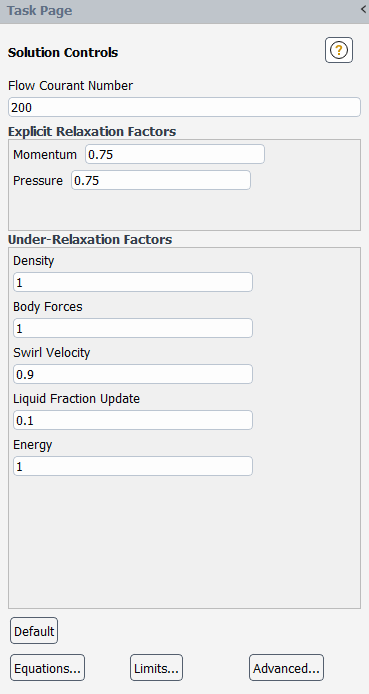
Task: Click the Task Page title bar
Action: pos(184,11)
